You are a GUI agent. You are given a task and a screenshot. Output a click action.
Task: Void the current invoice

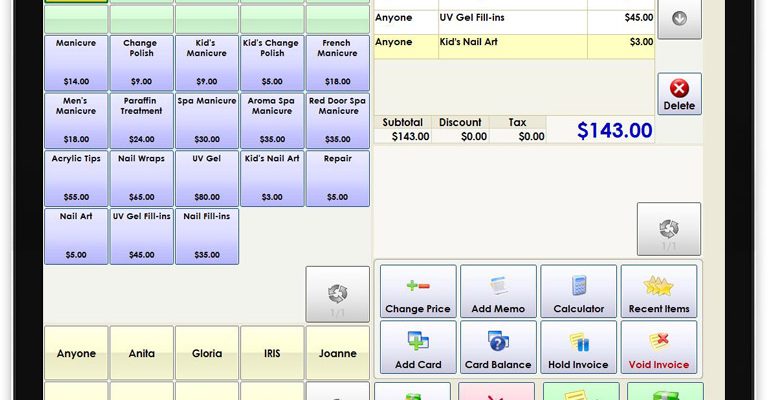click(658, 347)
